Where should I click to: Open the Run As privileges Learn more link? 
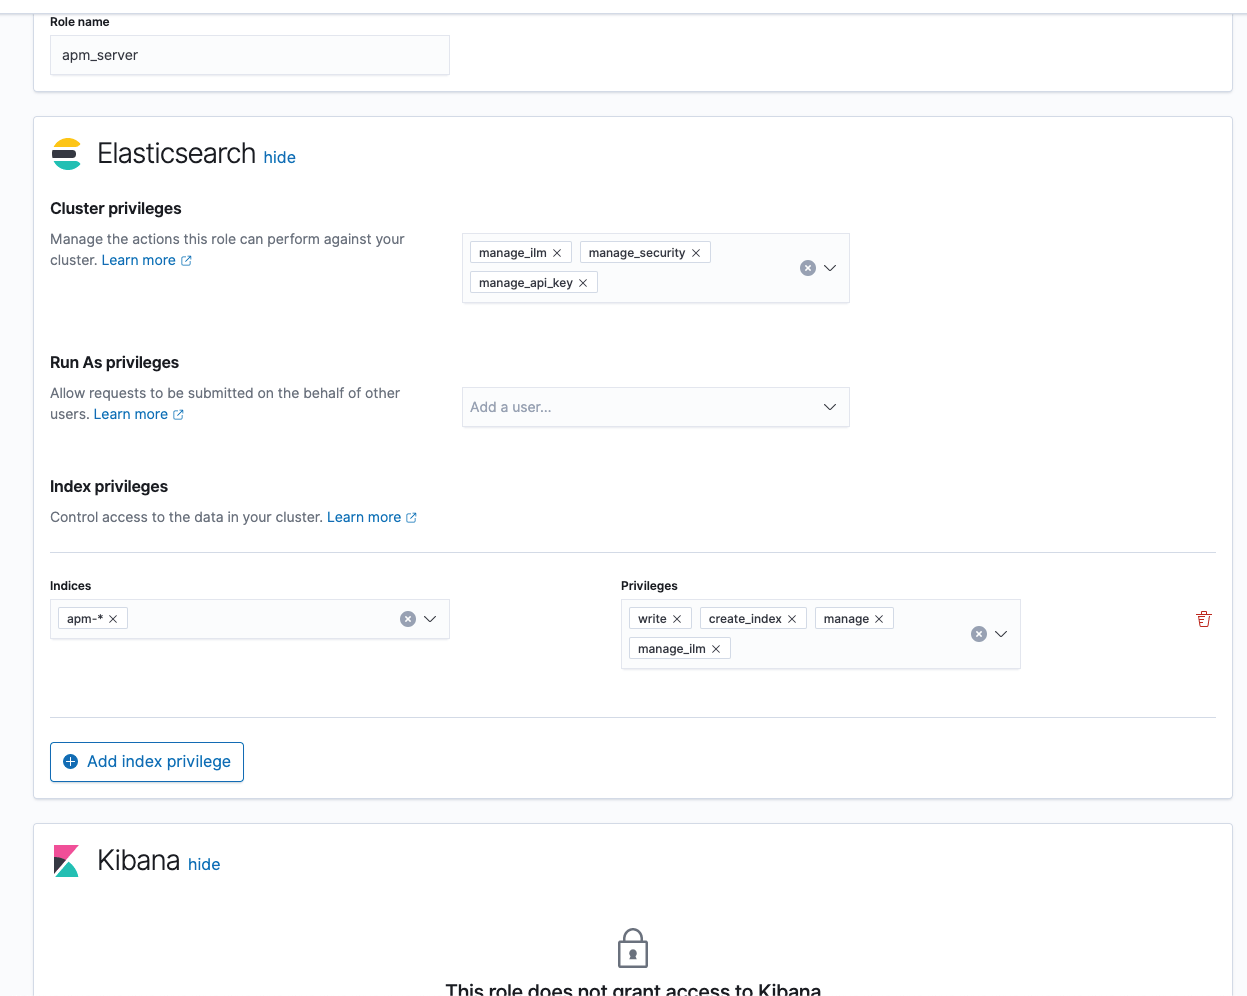tap(138, 414)
